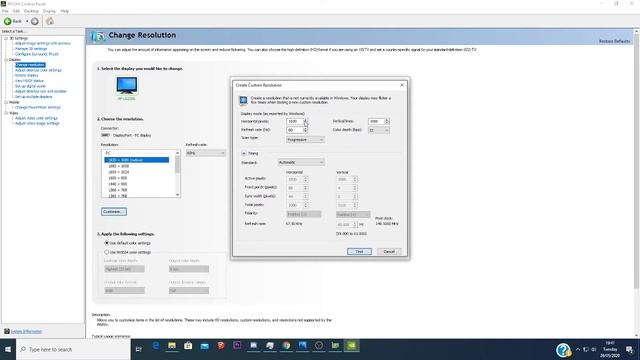640x360 pixels.
Task: Collapse the Timing section toggle
Action: (x=244, y=153)
